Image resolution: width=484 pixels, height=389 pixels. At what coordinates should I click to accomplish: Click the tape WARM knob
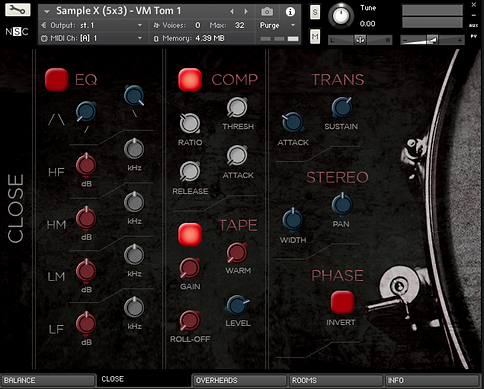click(x=237, y=253)
